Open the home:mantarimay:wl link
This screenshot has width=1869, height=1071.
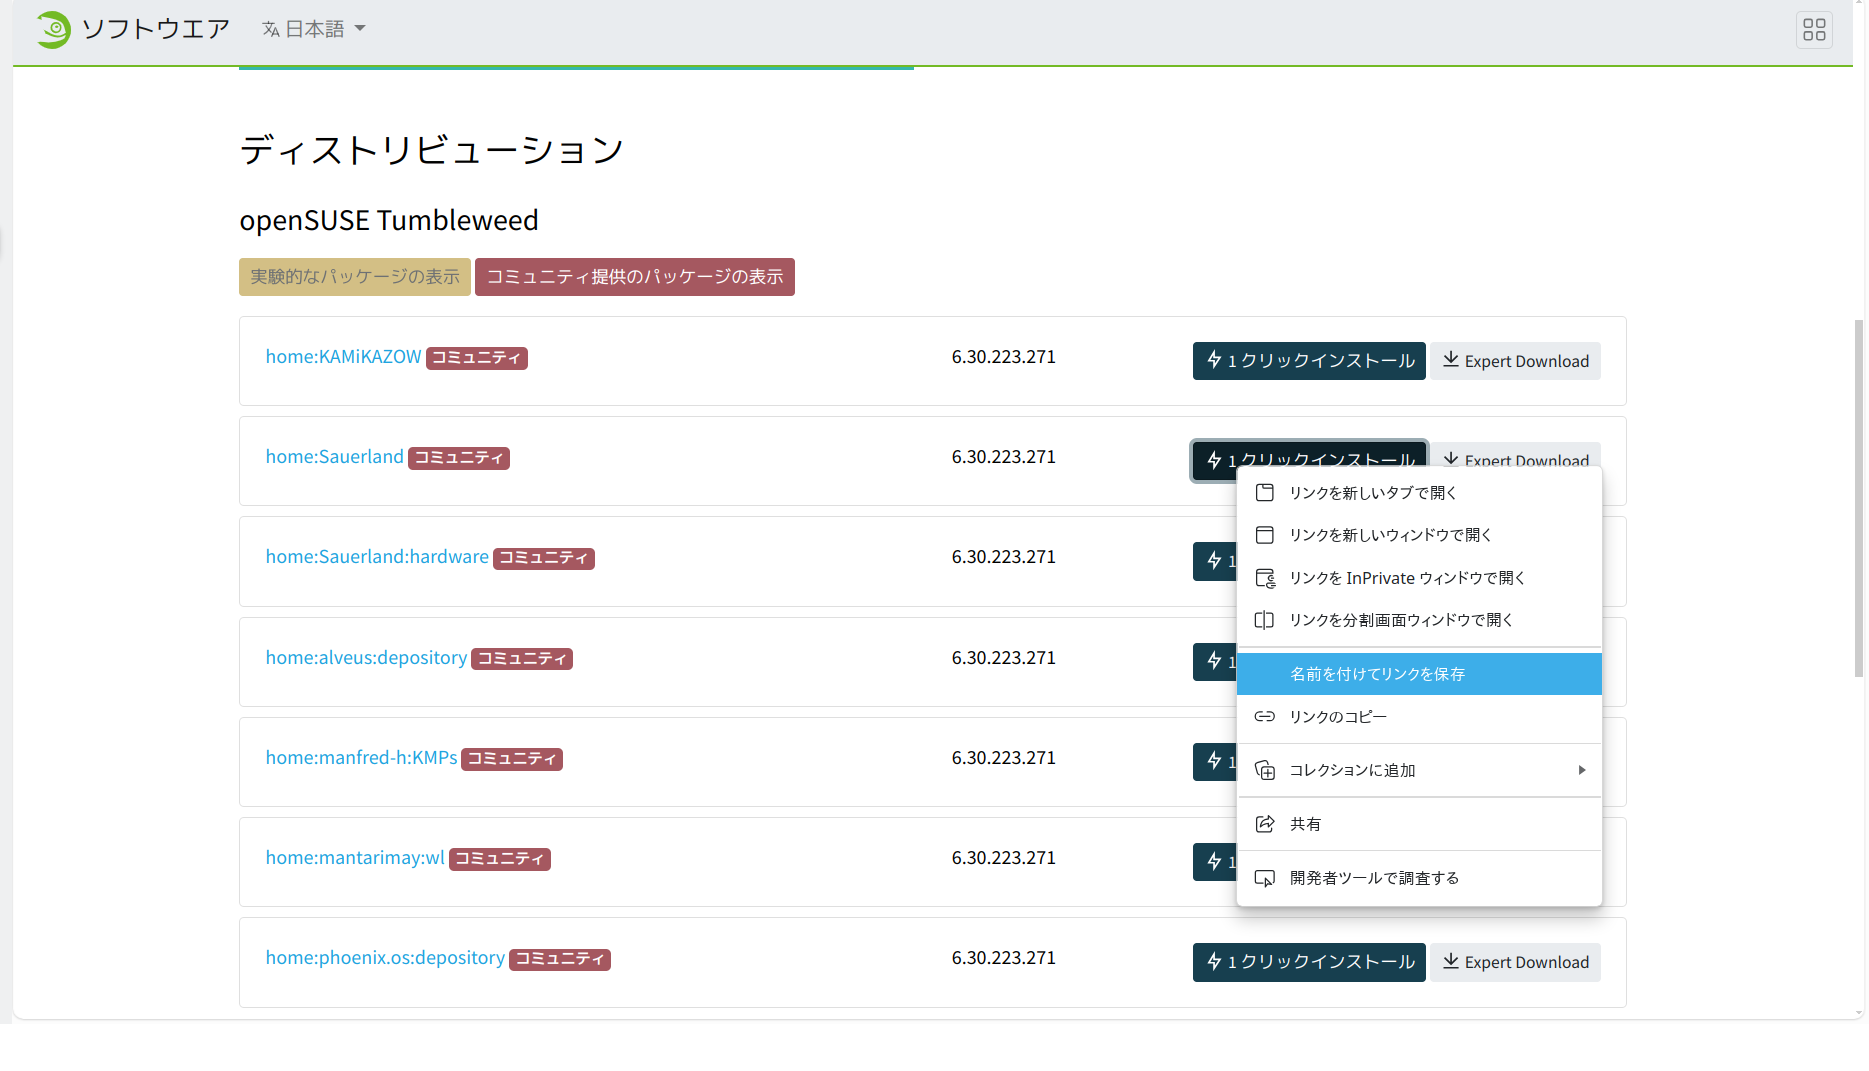click(x=355, y=858)
